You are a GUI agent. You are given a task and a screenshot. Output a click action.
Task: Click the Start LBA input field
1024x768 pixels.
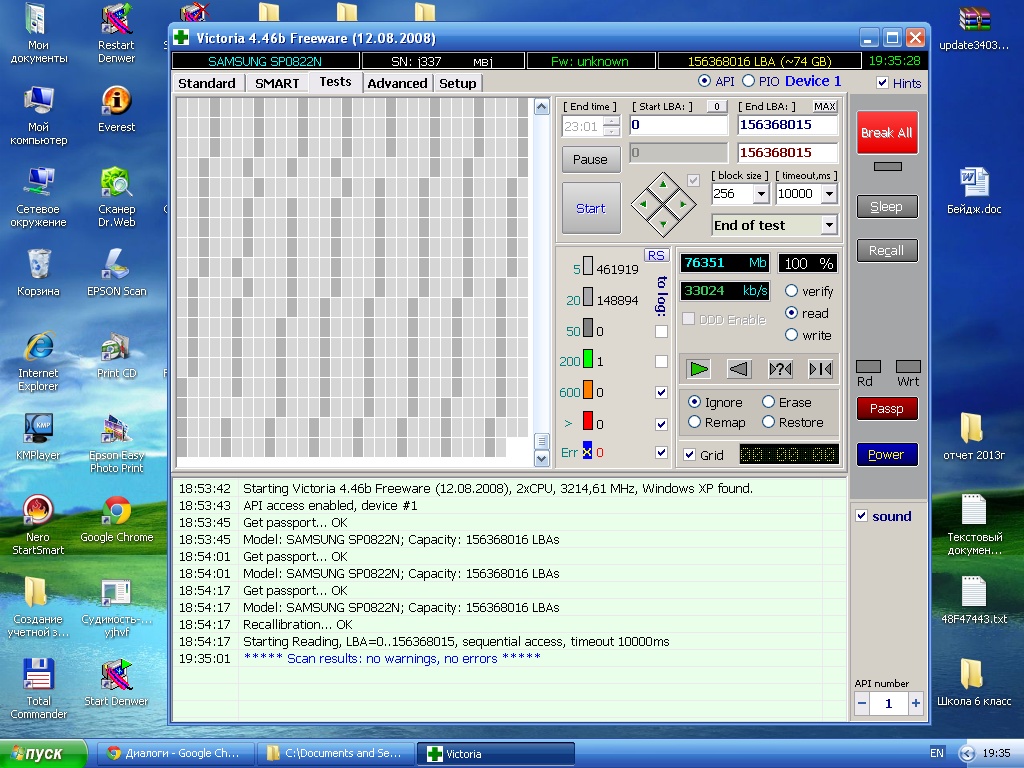[x=679, y=125]
